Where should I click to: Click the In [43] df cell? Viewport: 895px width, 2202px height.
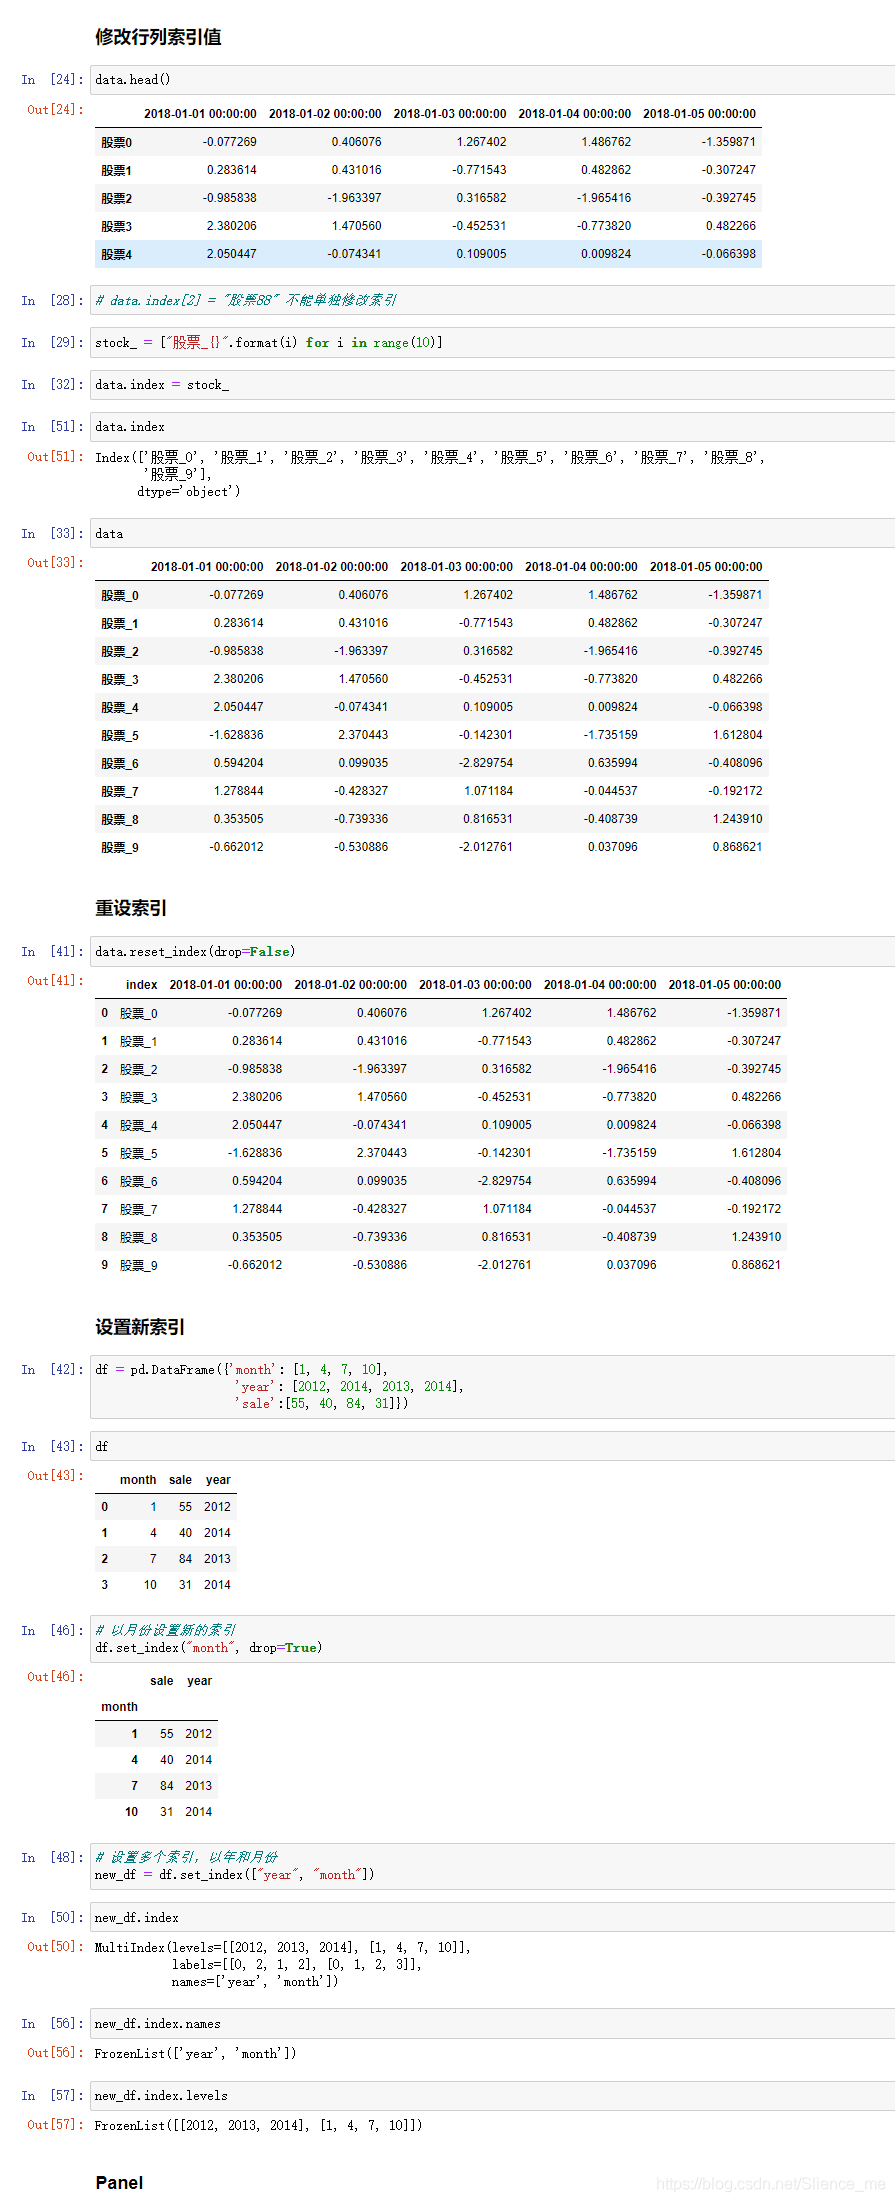pos(492,1446)
